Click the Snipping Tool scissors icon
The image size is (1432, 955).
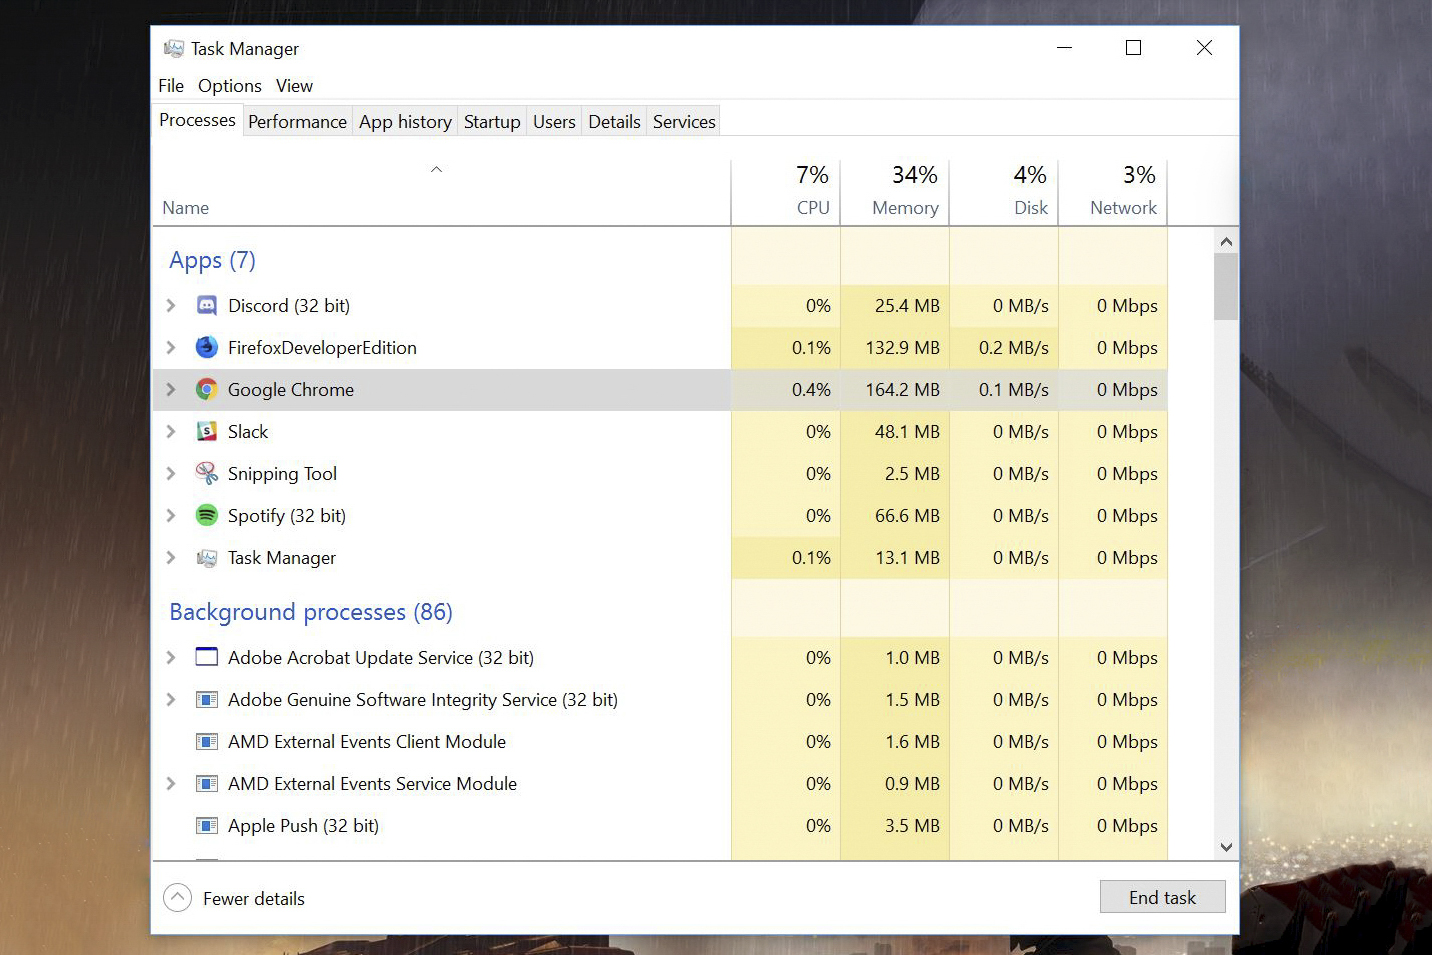[x=207, y=474]
